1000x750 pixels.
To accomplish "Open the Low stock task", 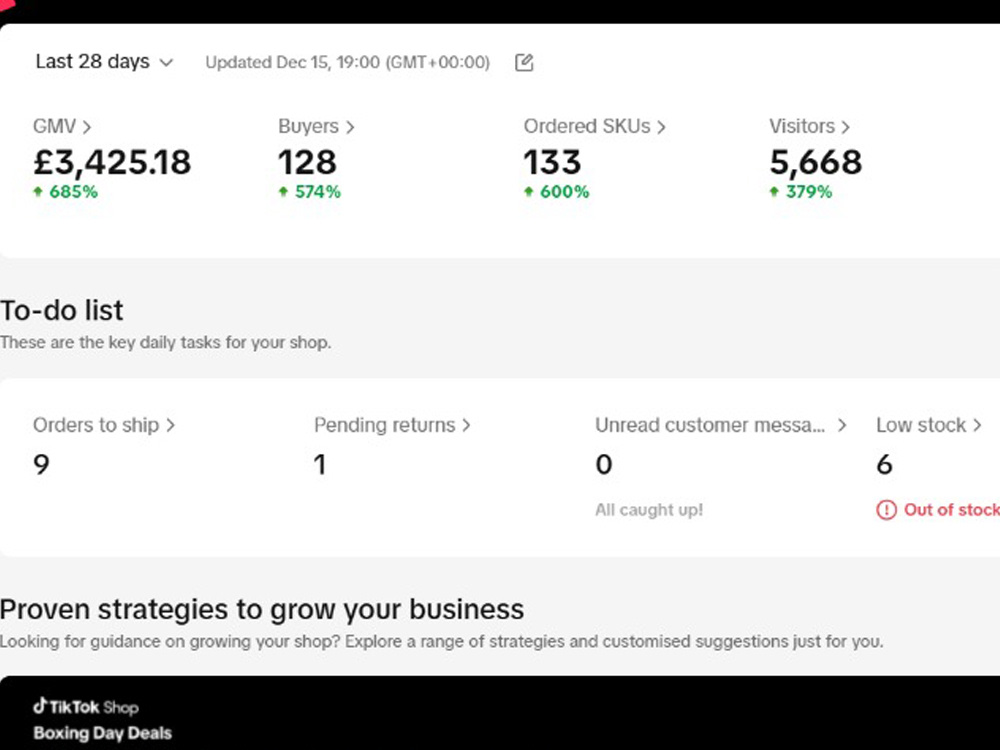I will pos(929,425).
